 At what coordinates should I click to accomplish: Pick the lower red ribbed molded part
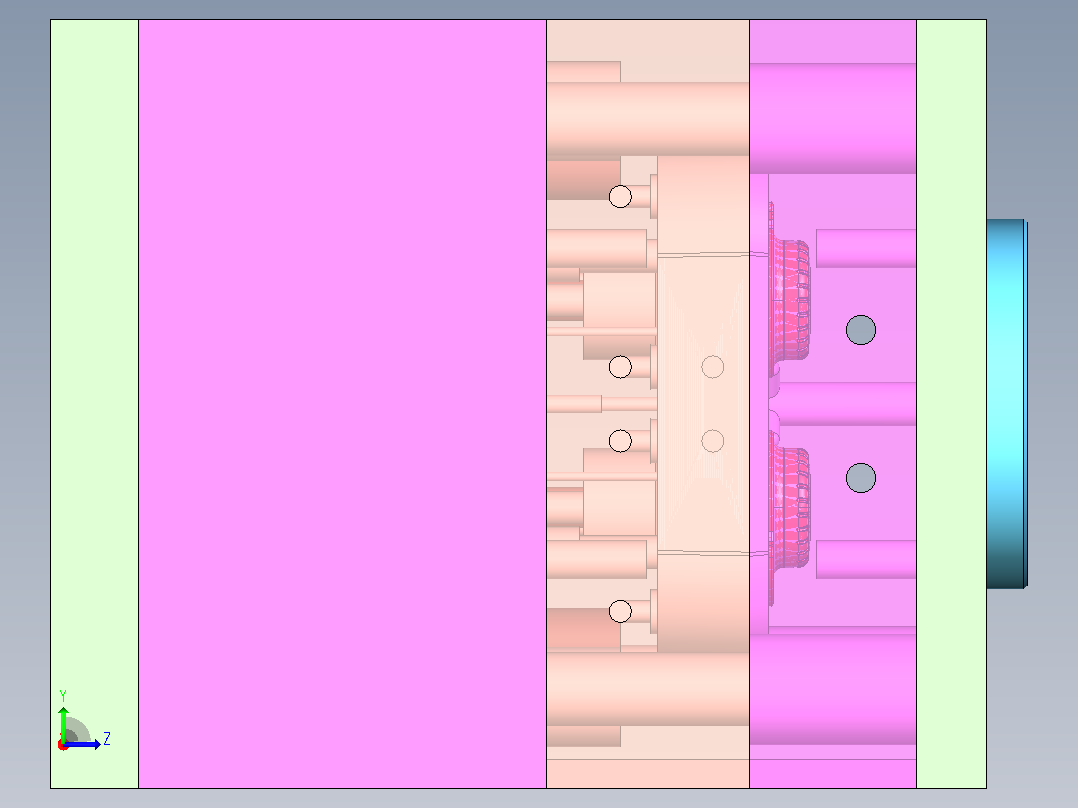790,507
